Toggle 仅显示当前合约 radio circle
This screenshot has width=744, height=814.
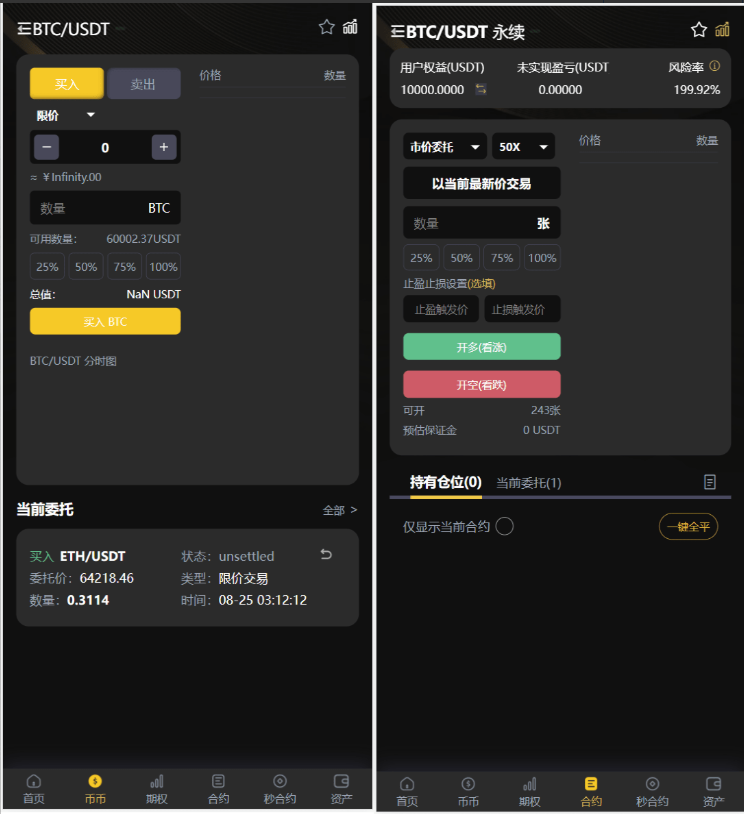pyautogui.click(x=505, y=526)
